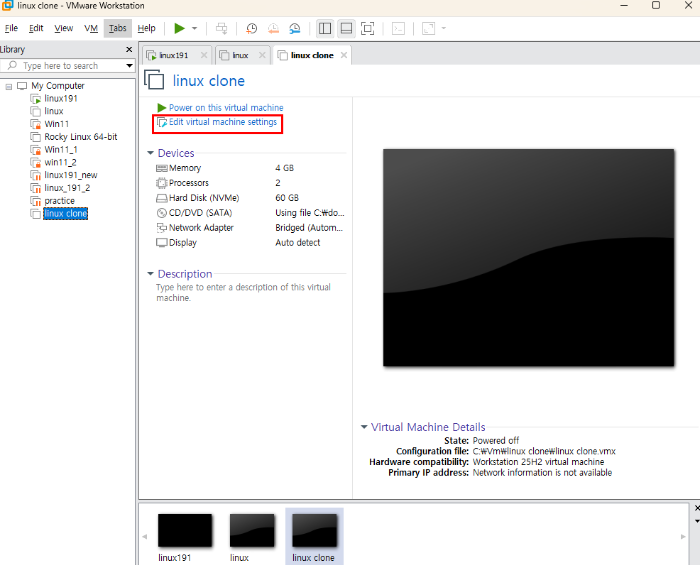Open the File menu

point(11,28)
